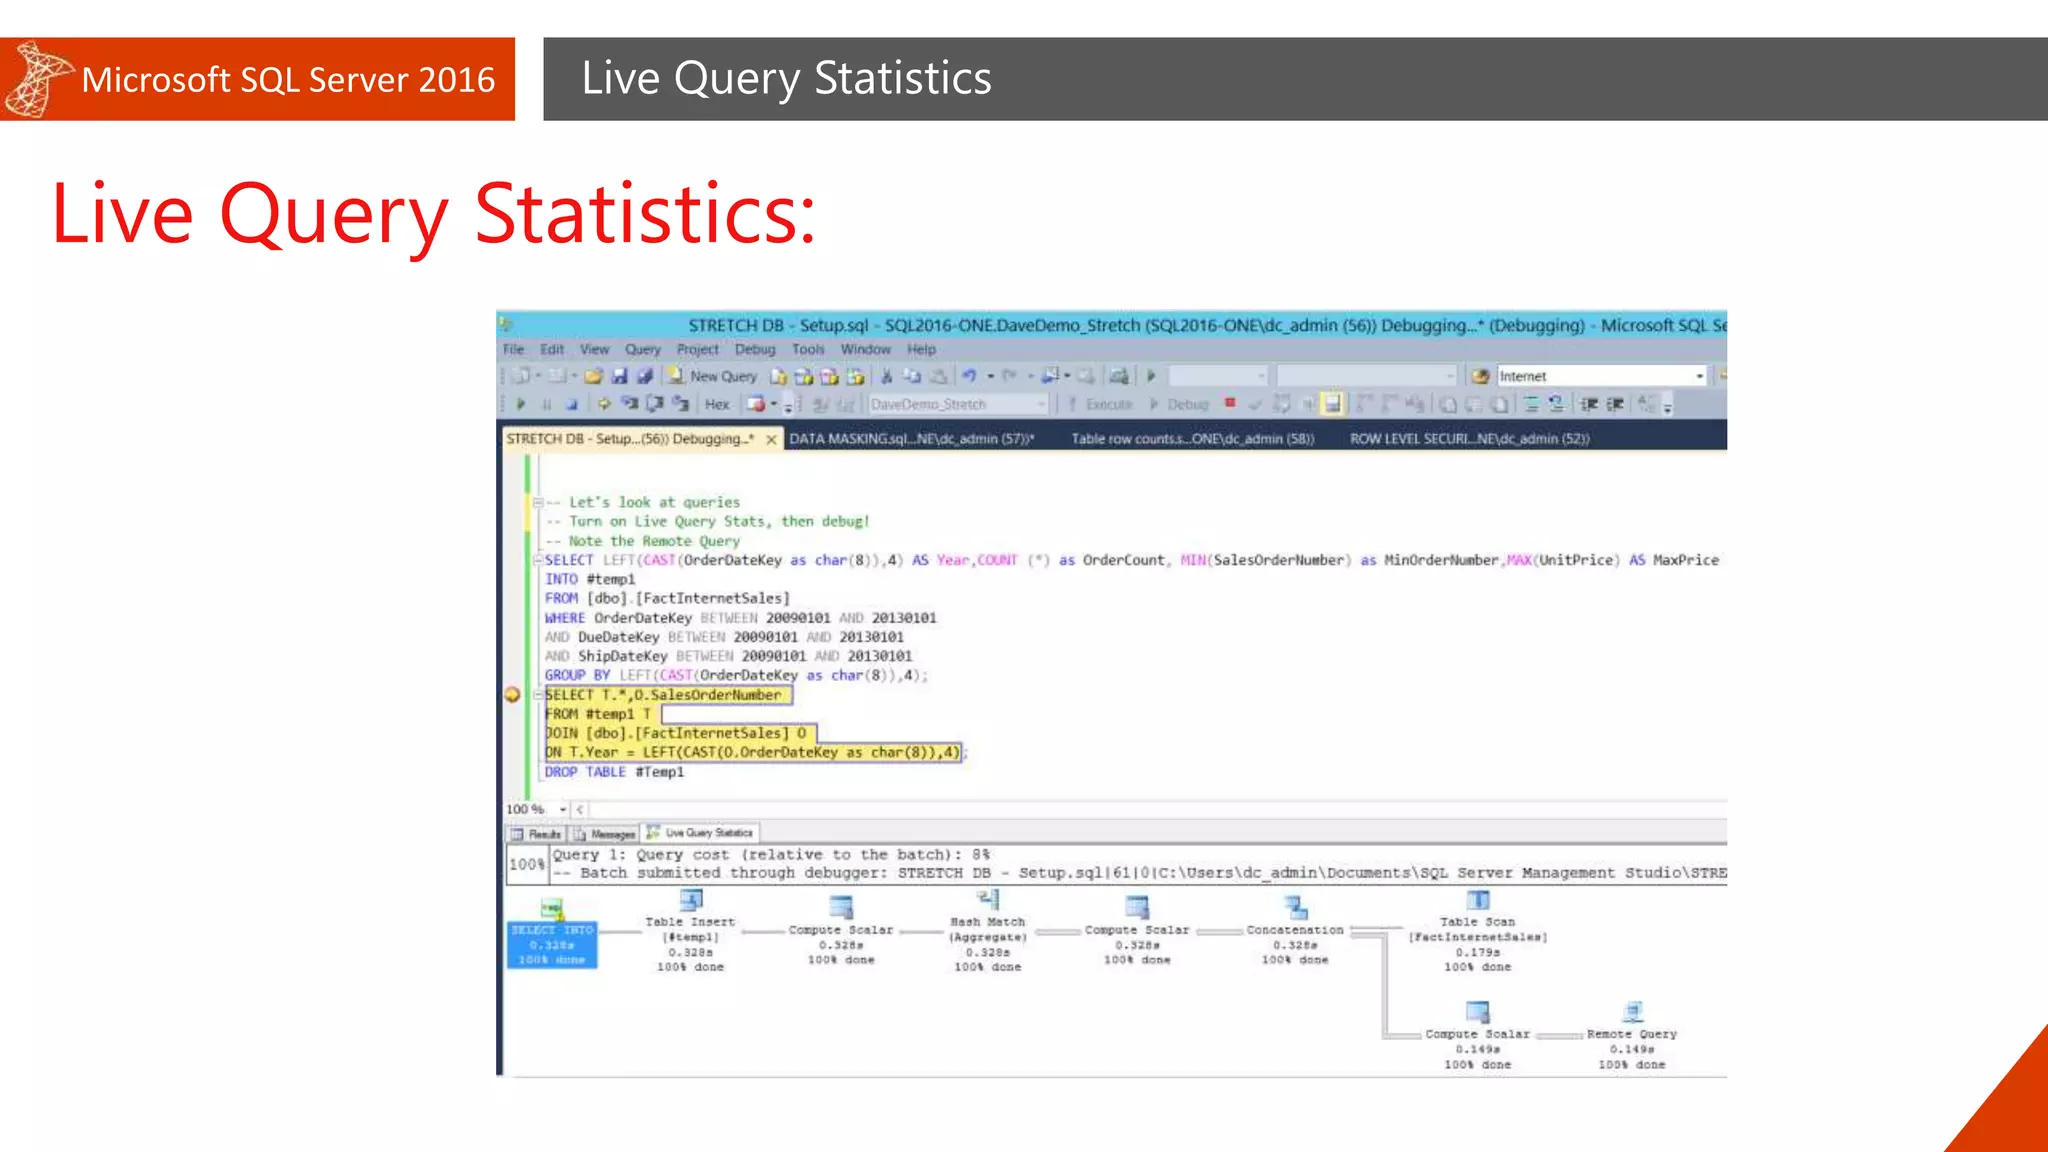This screenshot has width=2048, height=1152.
Task: Open the DaveDemo_Stretch database dropdown
Action: pos(958,404)
